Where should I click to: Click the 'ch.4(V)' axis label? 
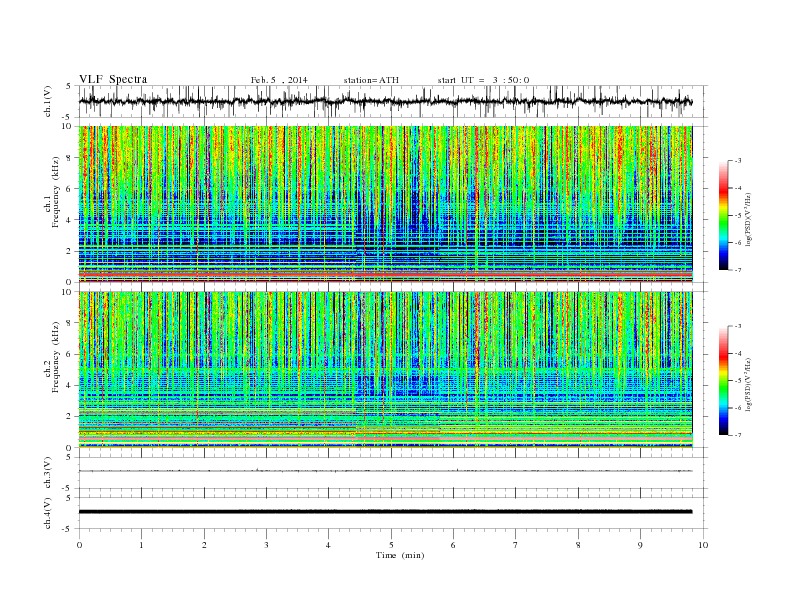coord(47,513)
